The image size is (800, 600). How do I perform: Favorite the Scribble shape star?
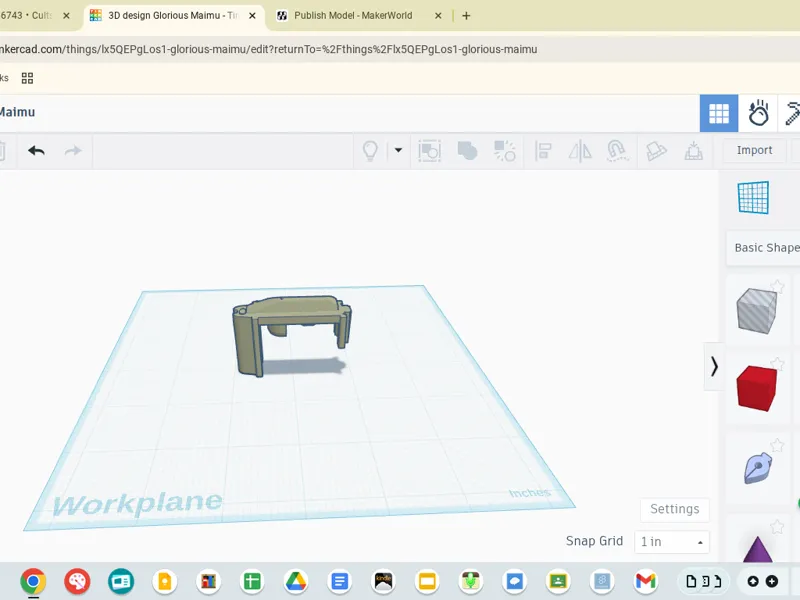pyautogui.click(x=777, y=445)
